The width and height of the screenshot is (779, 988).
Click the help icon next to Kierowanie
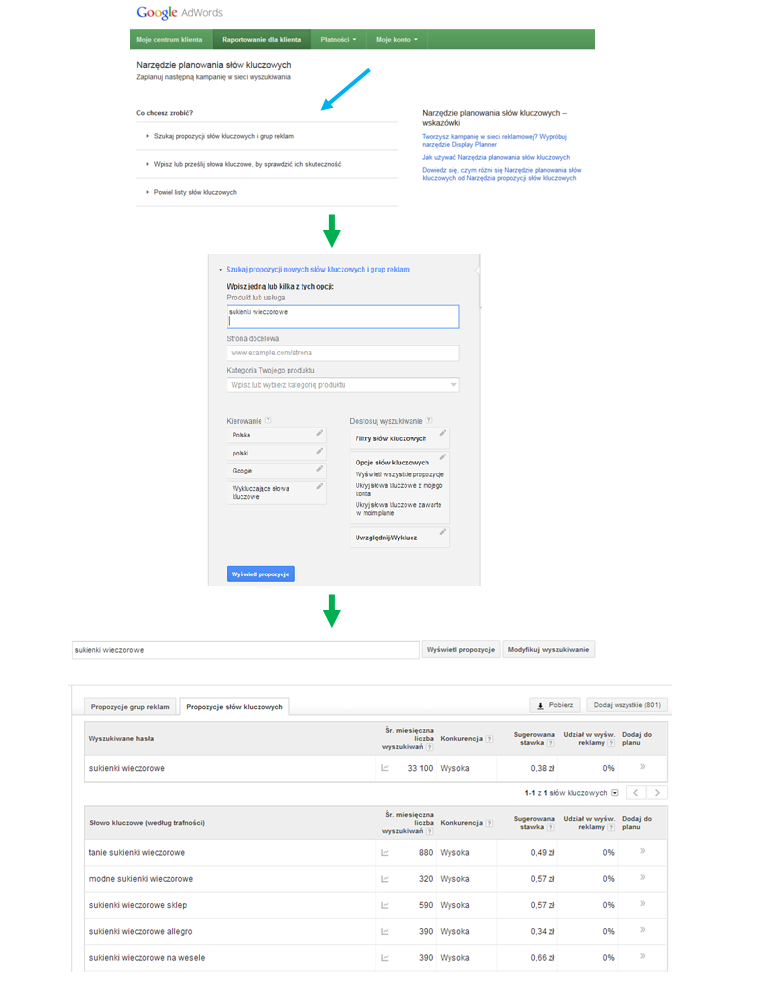[x=268, y=421]
